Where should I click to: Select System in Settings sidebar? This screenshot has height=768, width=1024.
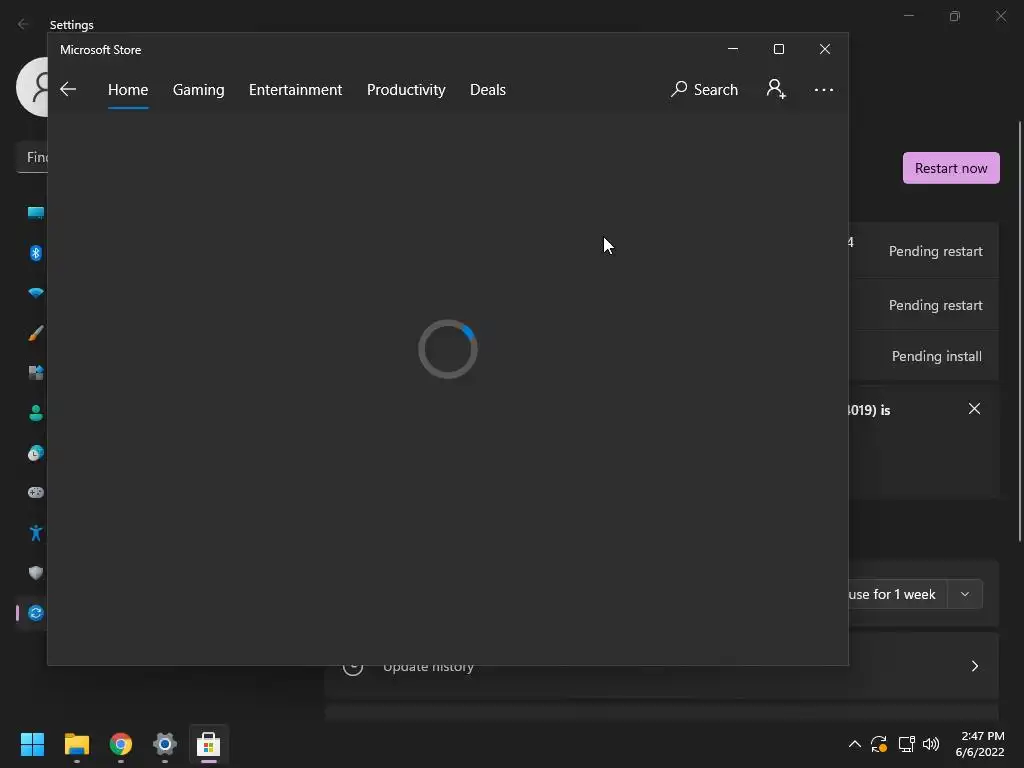(x=35, y=213)
